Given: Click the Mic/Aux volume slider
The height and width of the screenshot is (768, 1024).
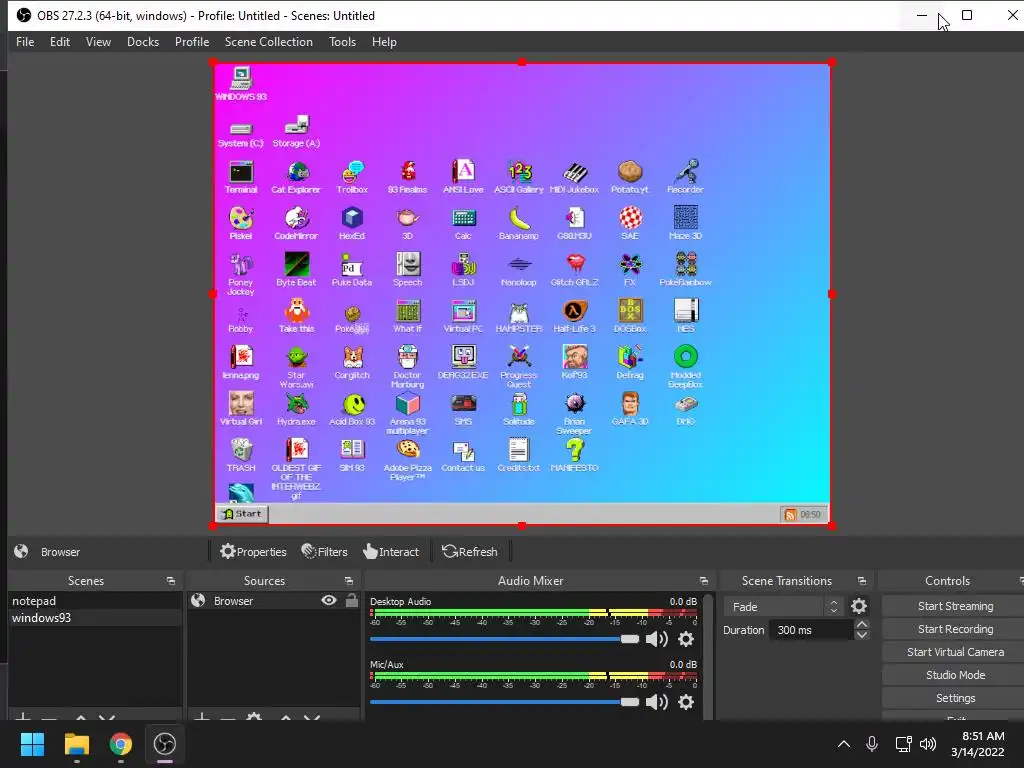Looking at the screenshot, I should [504, 702].
